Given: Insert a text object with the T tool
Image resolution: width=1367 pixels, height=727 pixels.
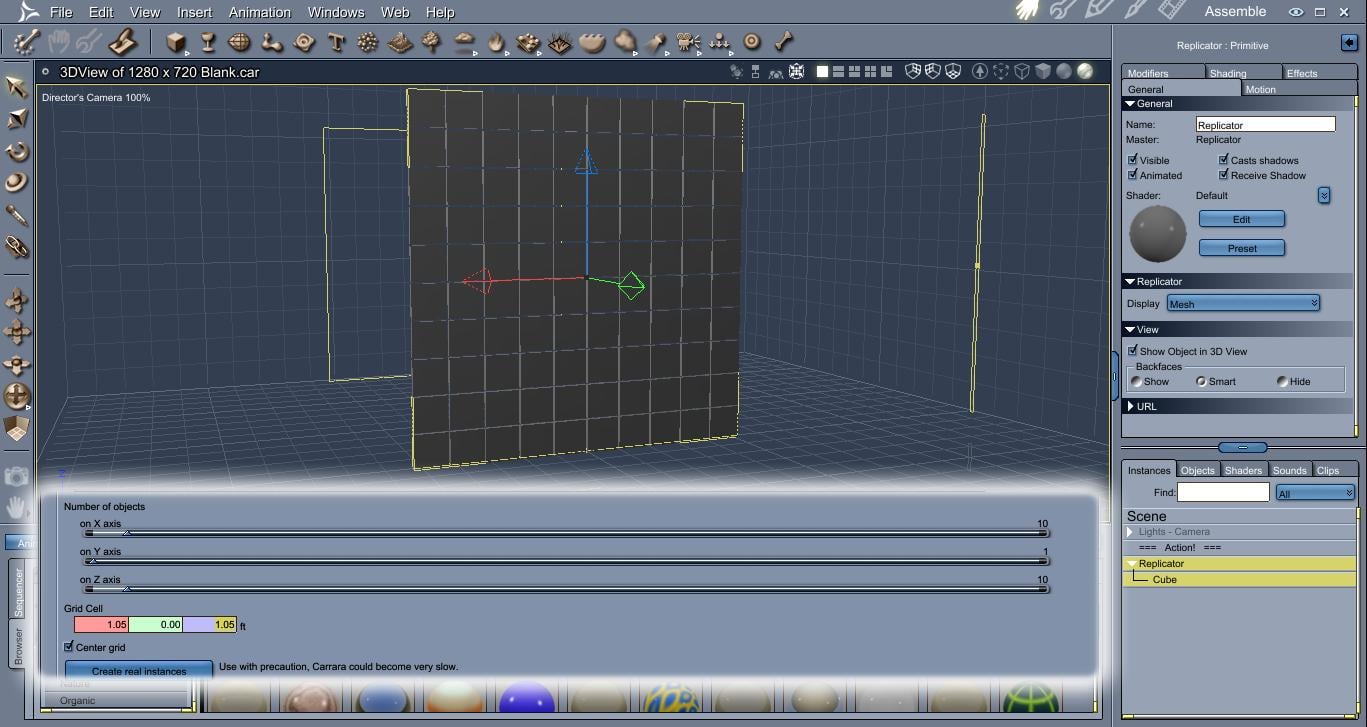Looking at the screenshot, I should coord(336,42).
